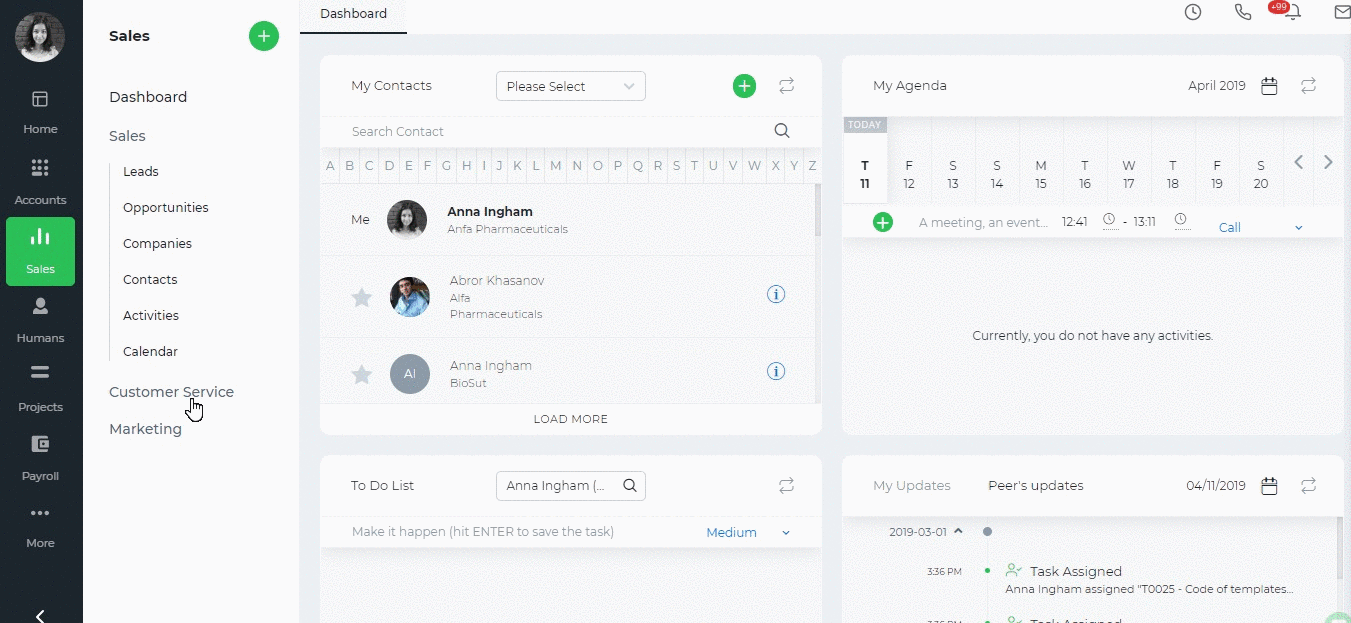Go to Contacts page

150,280
